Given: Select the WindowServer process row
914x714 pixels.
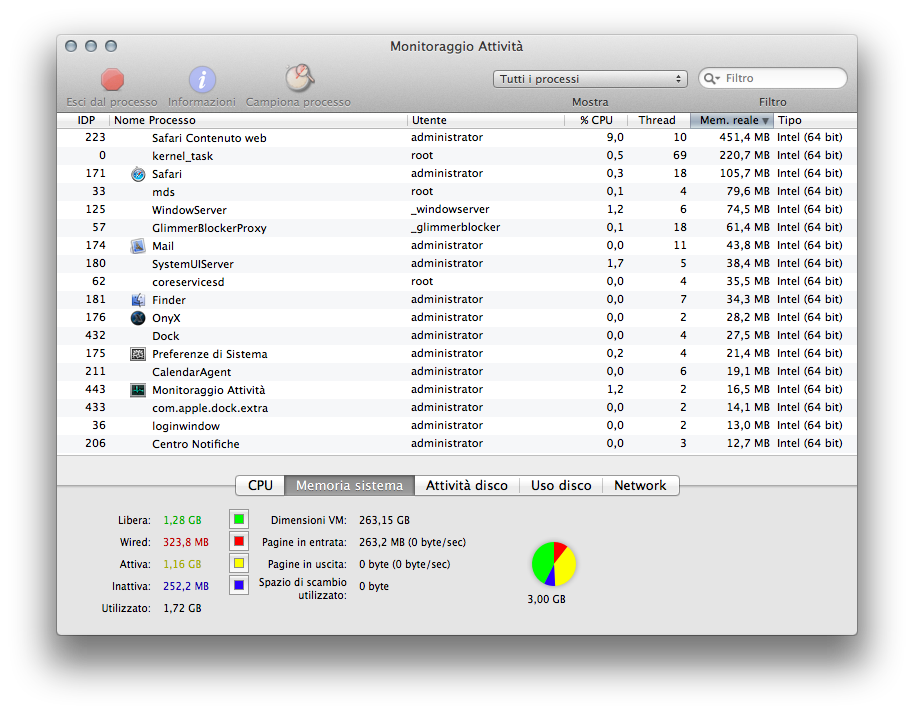Looking at the screenshot, I should pos(457,210).
